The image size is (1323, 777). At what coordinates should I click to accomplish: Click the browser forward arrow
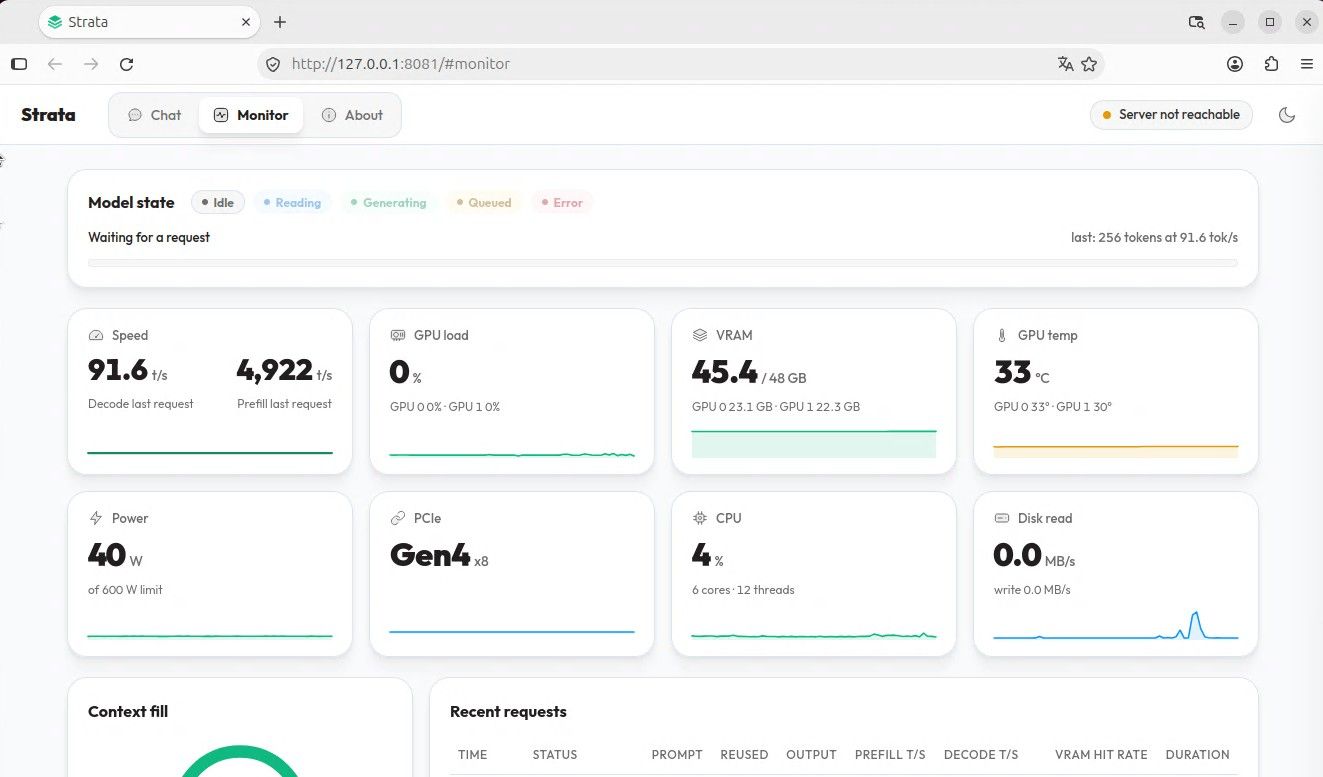91,64
